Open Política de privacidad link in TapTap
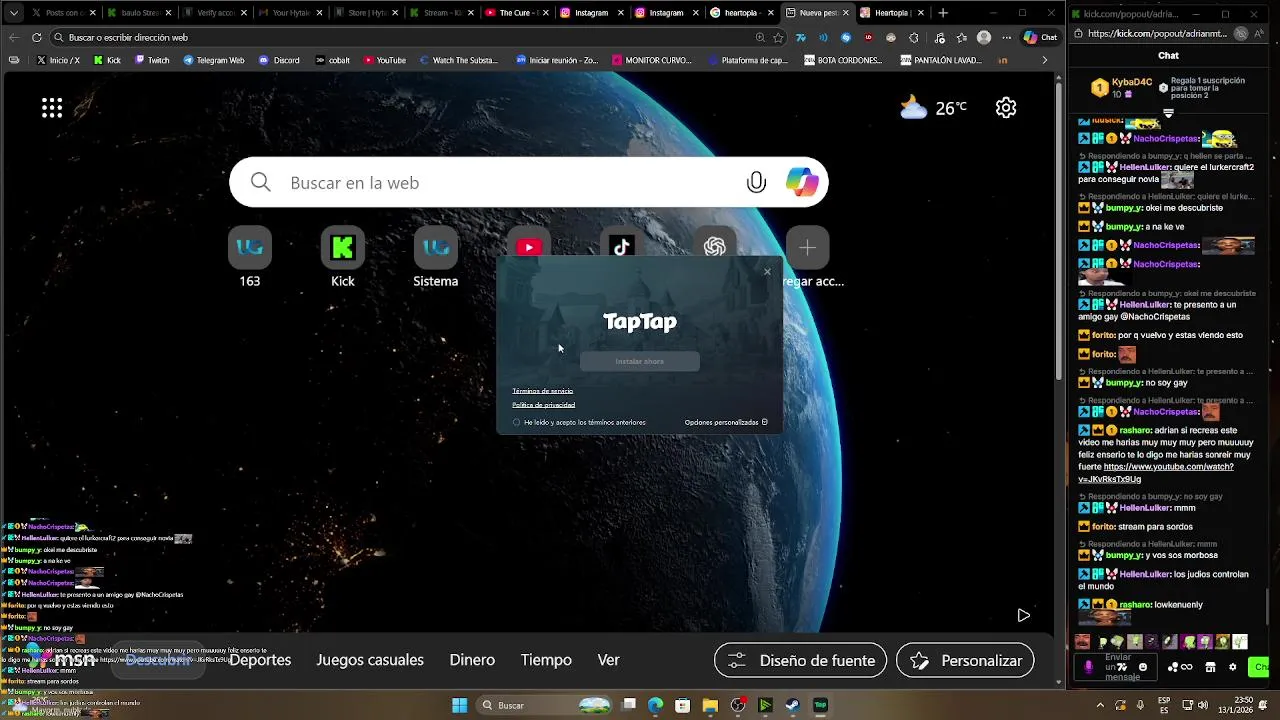Screen dimensions: 1280x720 (x=544, y=405)
